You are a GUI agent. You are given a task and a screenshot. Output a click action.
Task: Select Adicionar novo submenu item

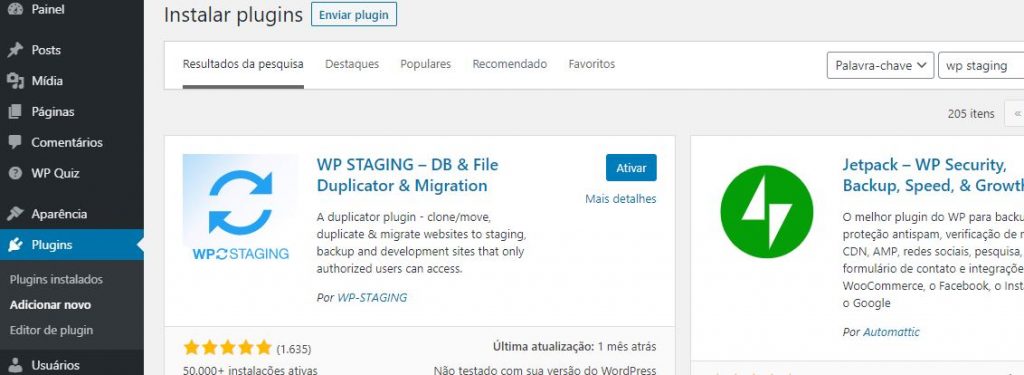click(50, 305)
